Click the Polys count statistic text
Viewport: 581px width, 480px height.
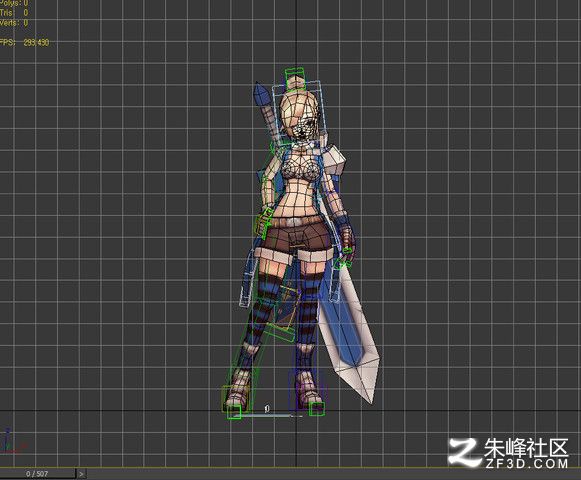(14, 3)
